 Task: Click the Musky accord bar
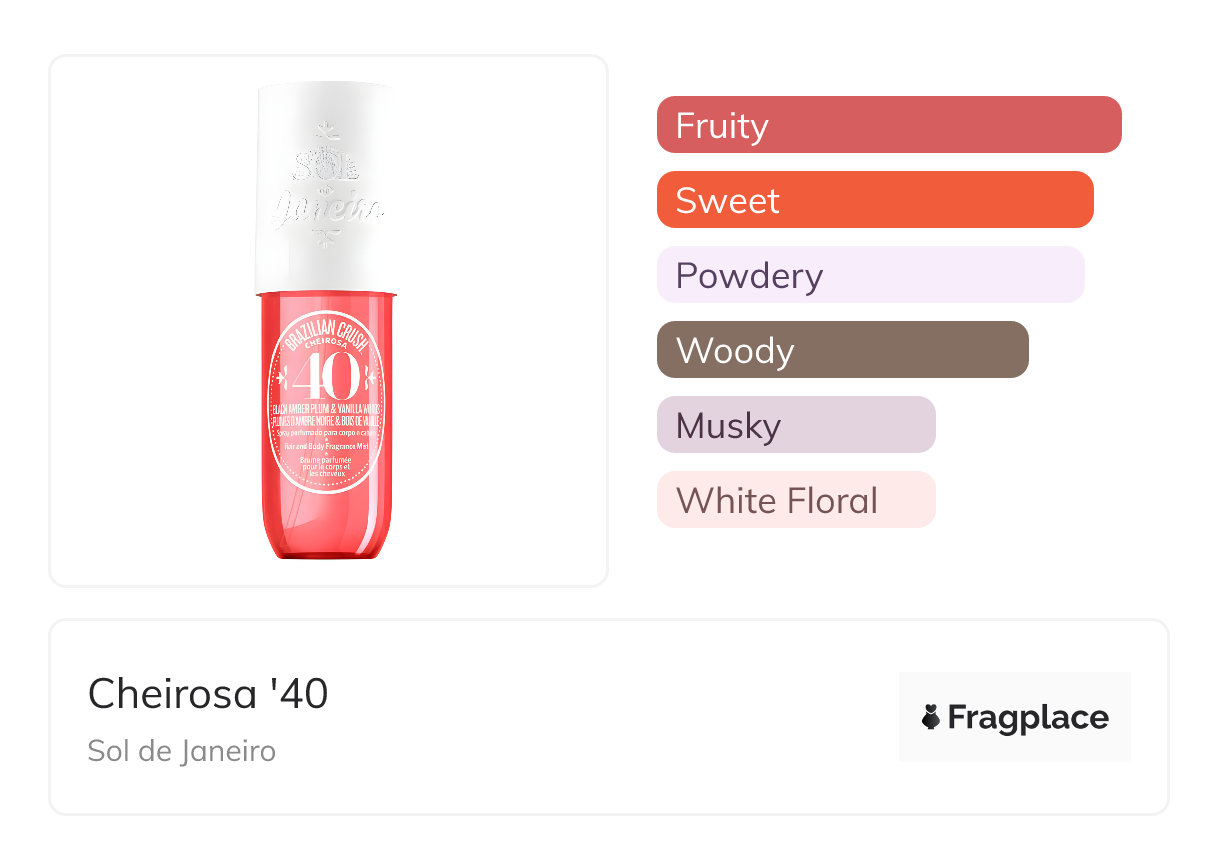[795, 425]
